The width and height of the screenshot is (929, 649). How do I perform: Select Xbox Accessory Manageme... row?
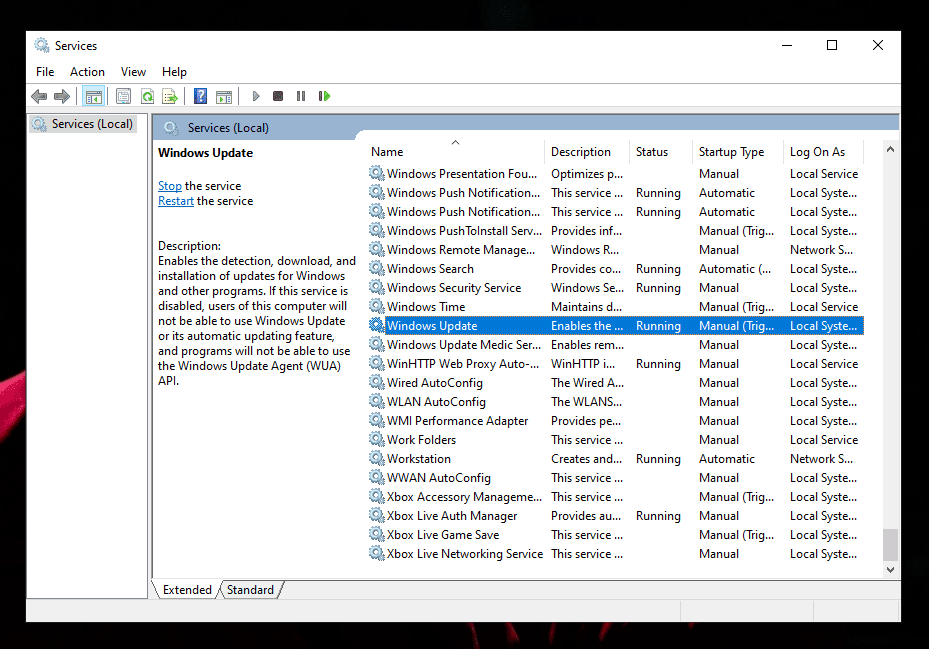point(615,496)
